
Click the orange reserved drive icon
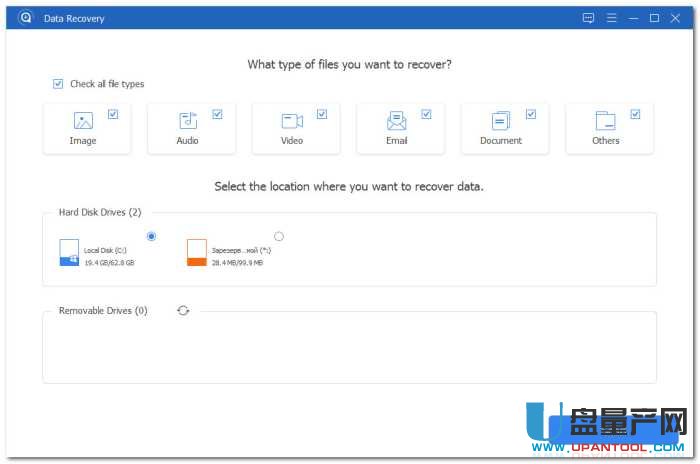click(197, 252)
